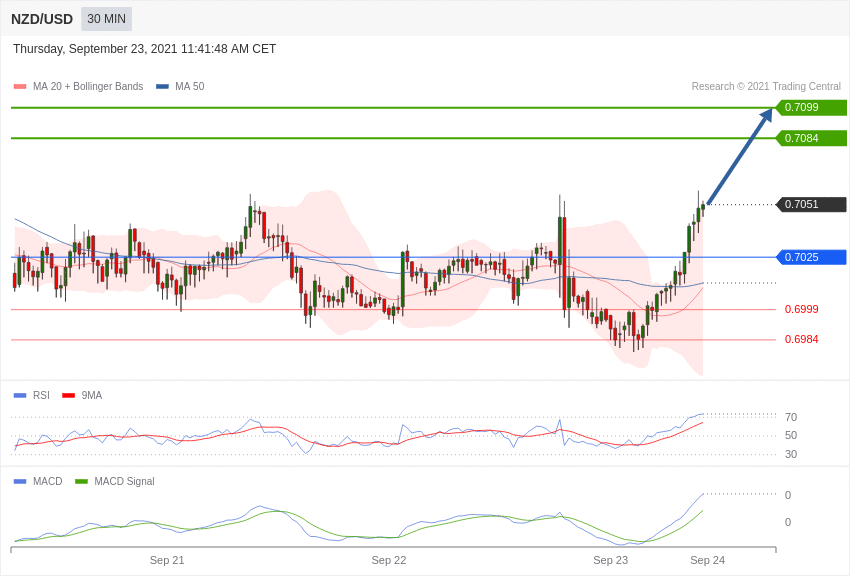Click the RSI 30 axis level
This screenshot has height=576, width=850.
pyautogui.click(x=791, y=455)
